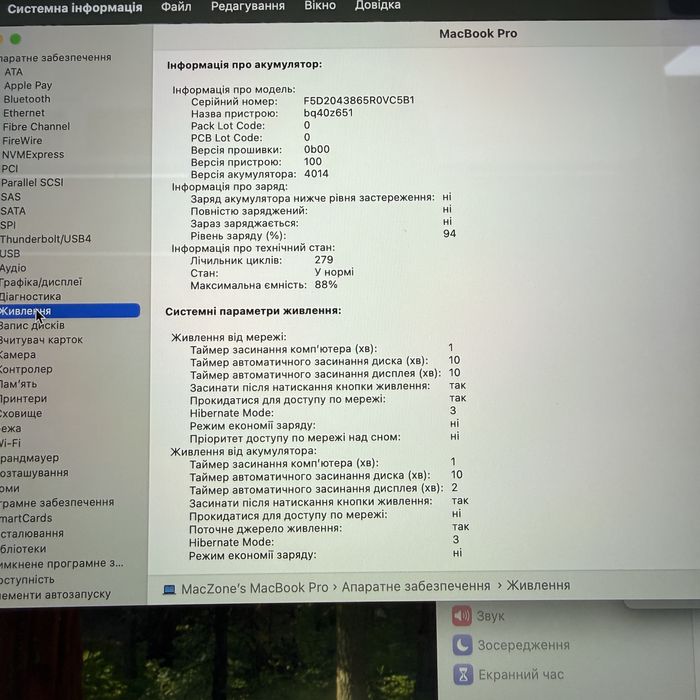This screenshot has height=700, width=700.
Task: Open Звук in the System Settings window
Action: tap(490, 616)
